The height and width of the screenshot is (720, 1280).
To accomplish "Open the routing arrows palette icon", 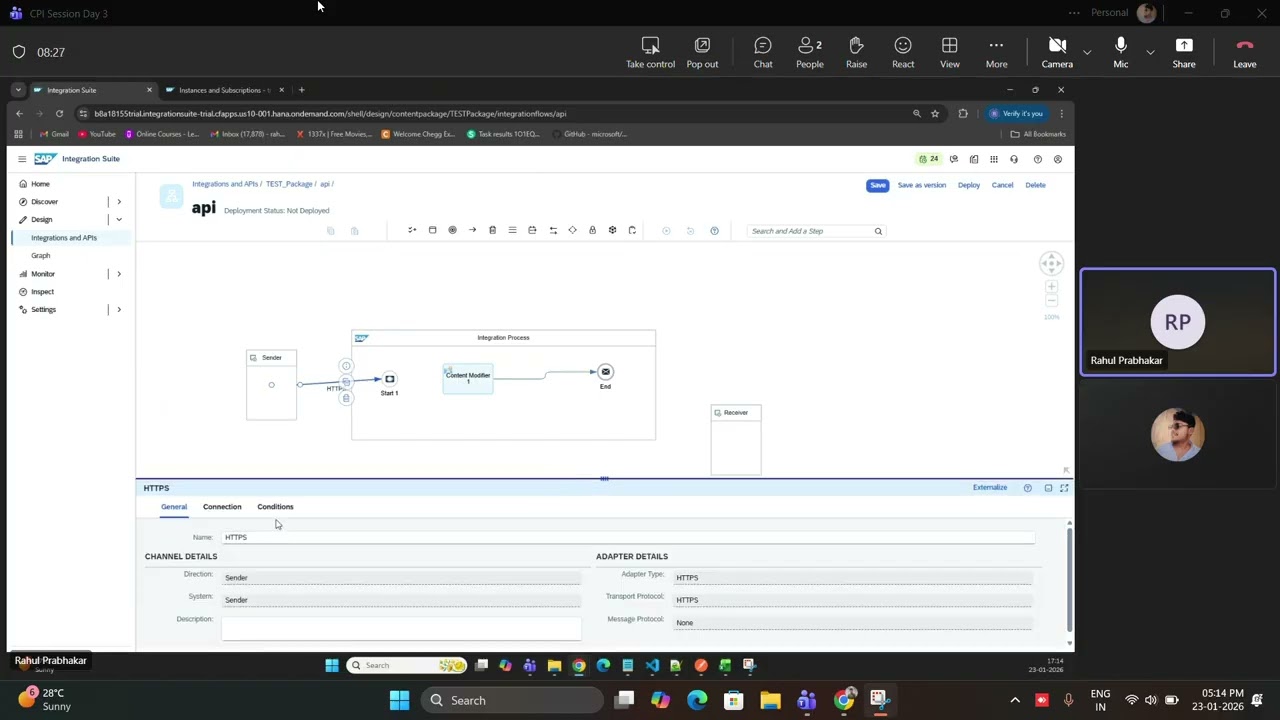I will [x=552, y=231].
